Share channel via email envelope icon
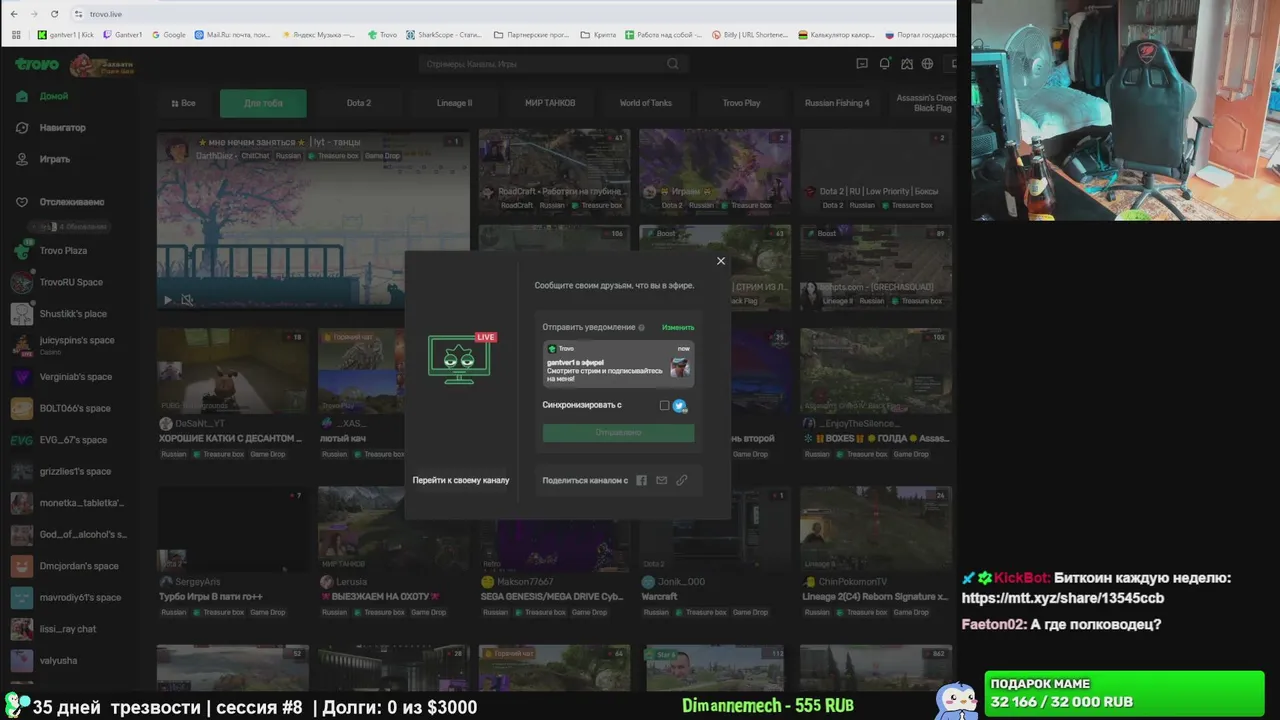 661,480
